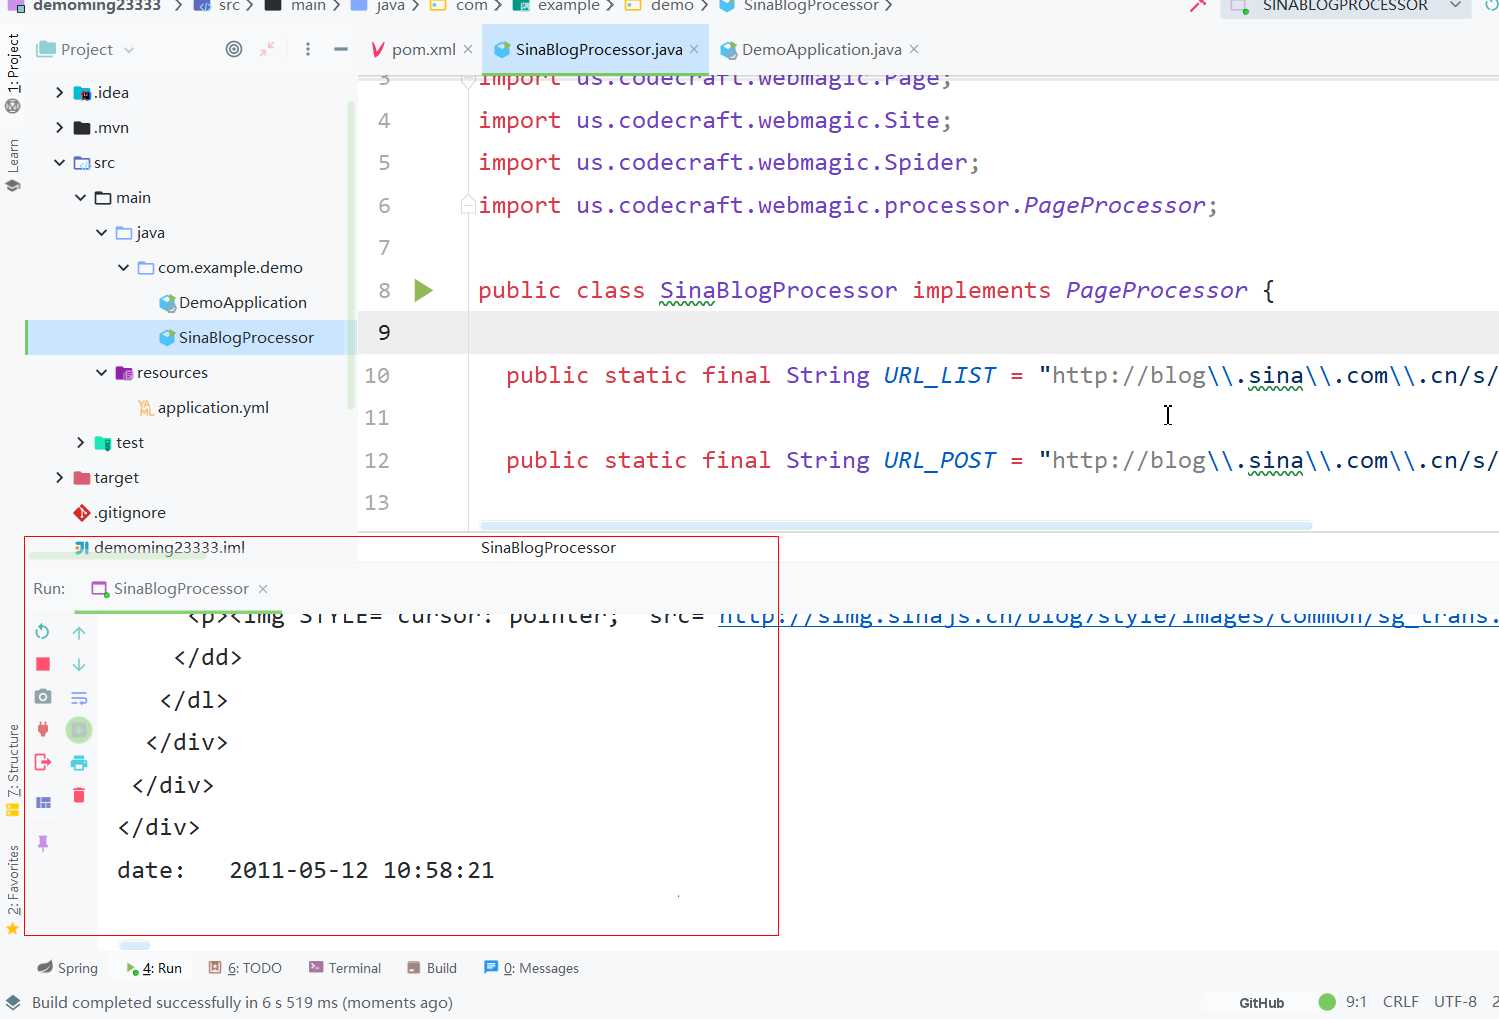Viewport: 1499px width, 1019px height.
Task: Click the build hammer icon in top toolbar
Action: point(1198,6)
